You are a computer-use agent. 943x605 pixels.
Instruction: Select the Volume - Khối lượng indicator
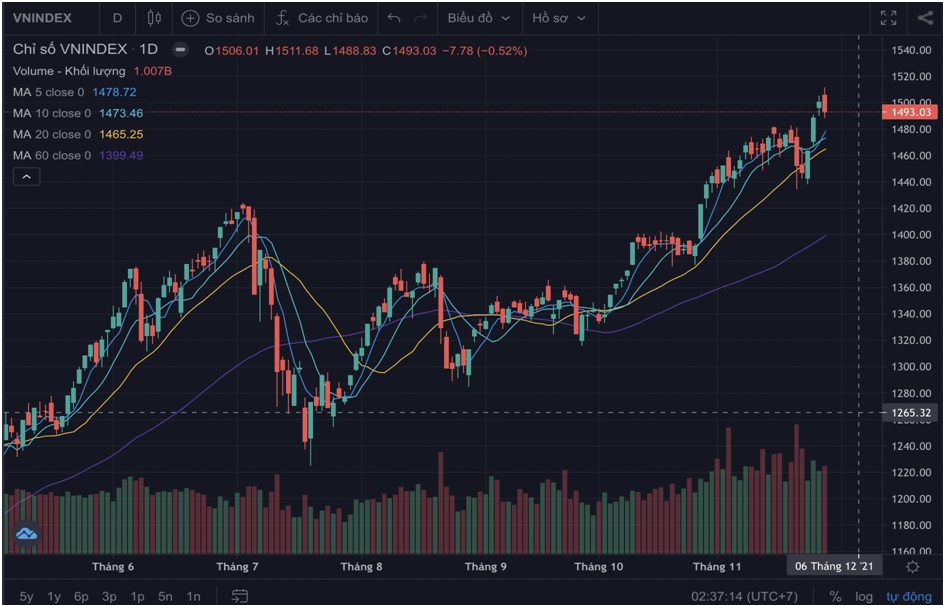click(x=69, y=71)
